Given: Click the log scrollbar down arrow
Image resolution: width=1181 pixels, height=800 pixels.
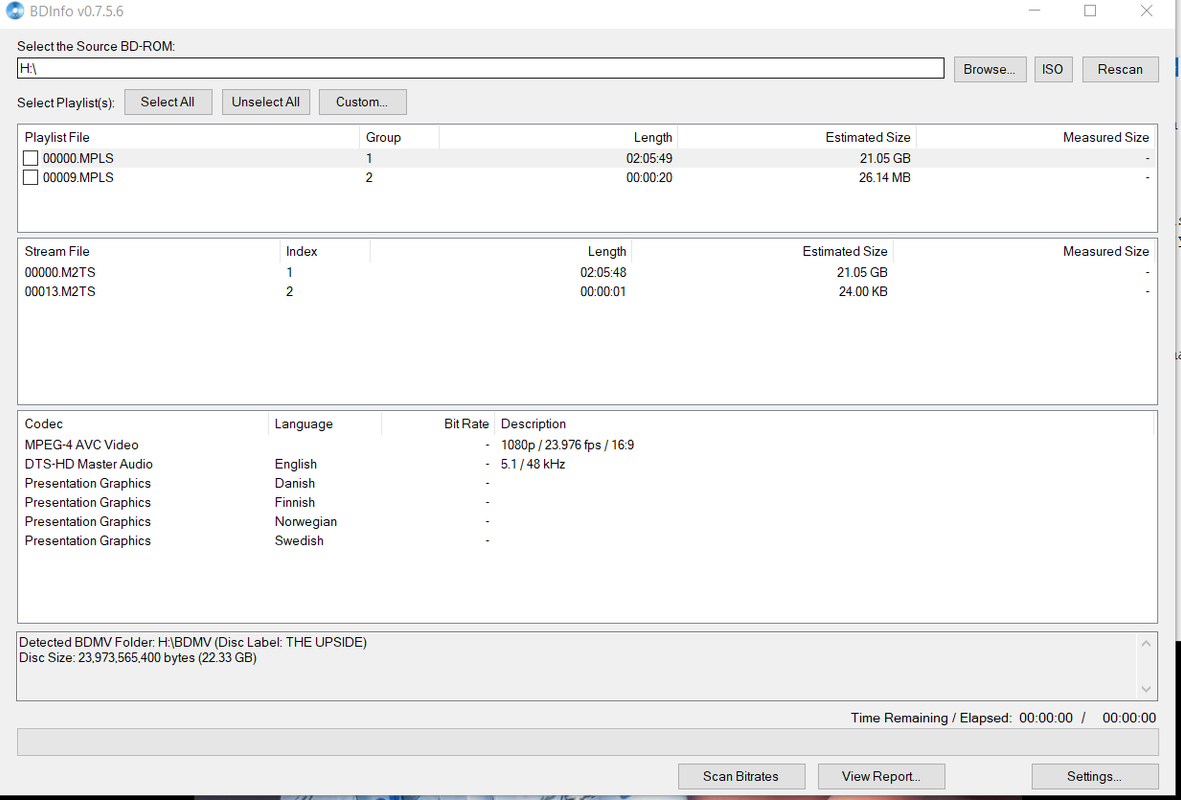Looking at the screenshot, I should point(1146,689).
